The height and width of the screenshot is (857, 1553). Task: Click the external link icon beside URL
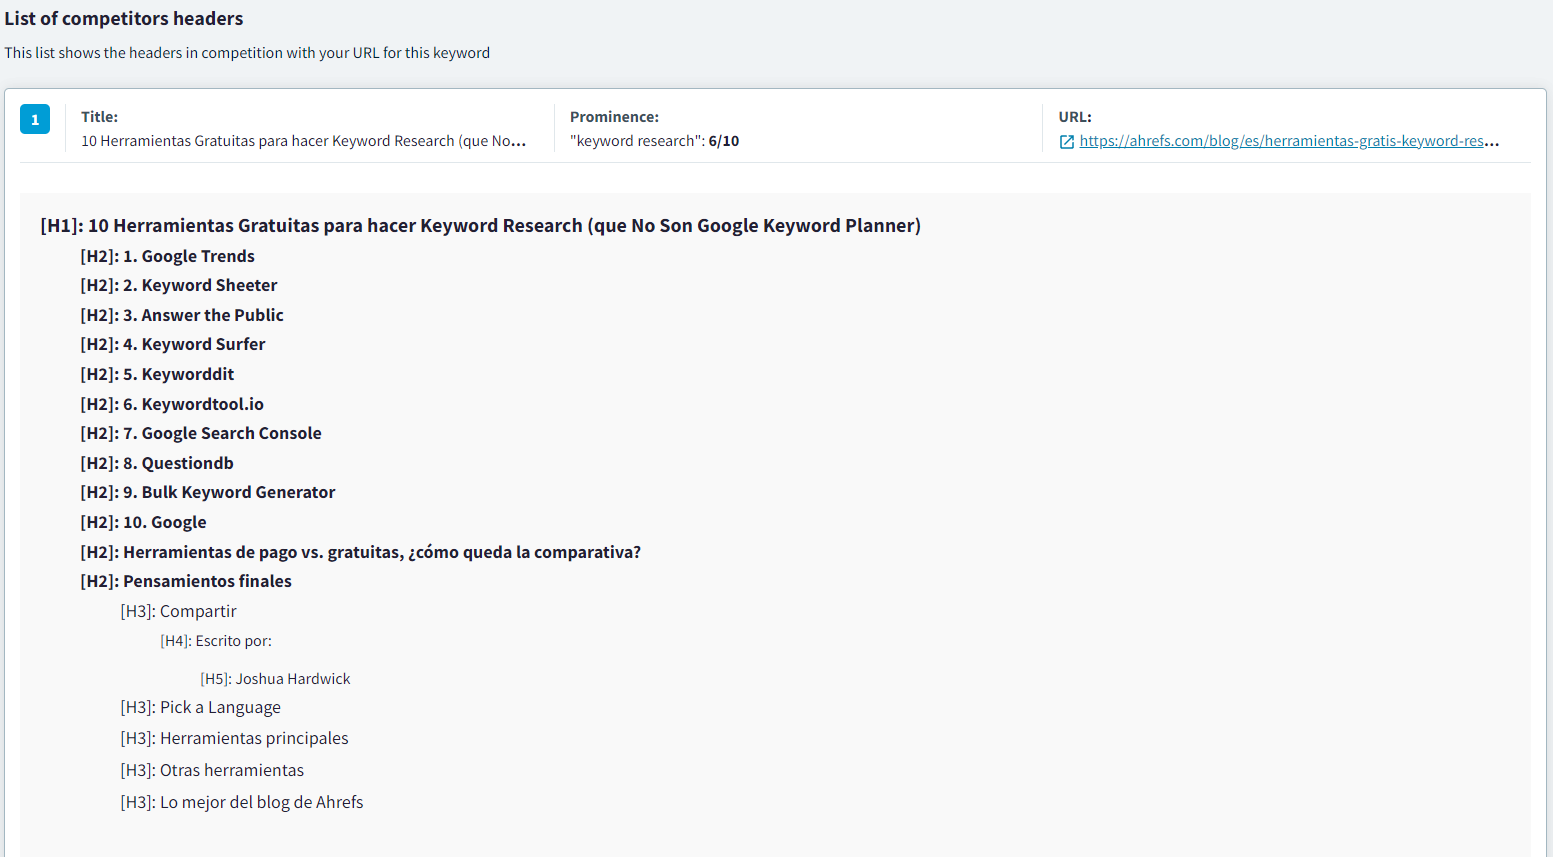click(x=1067, y=142)
